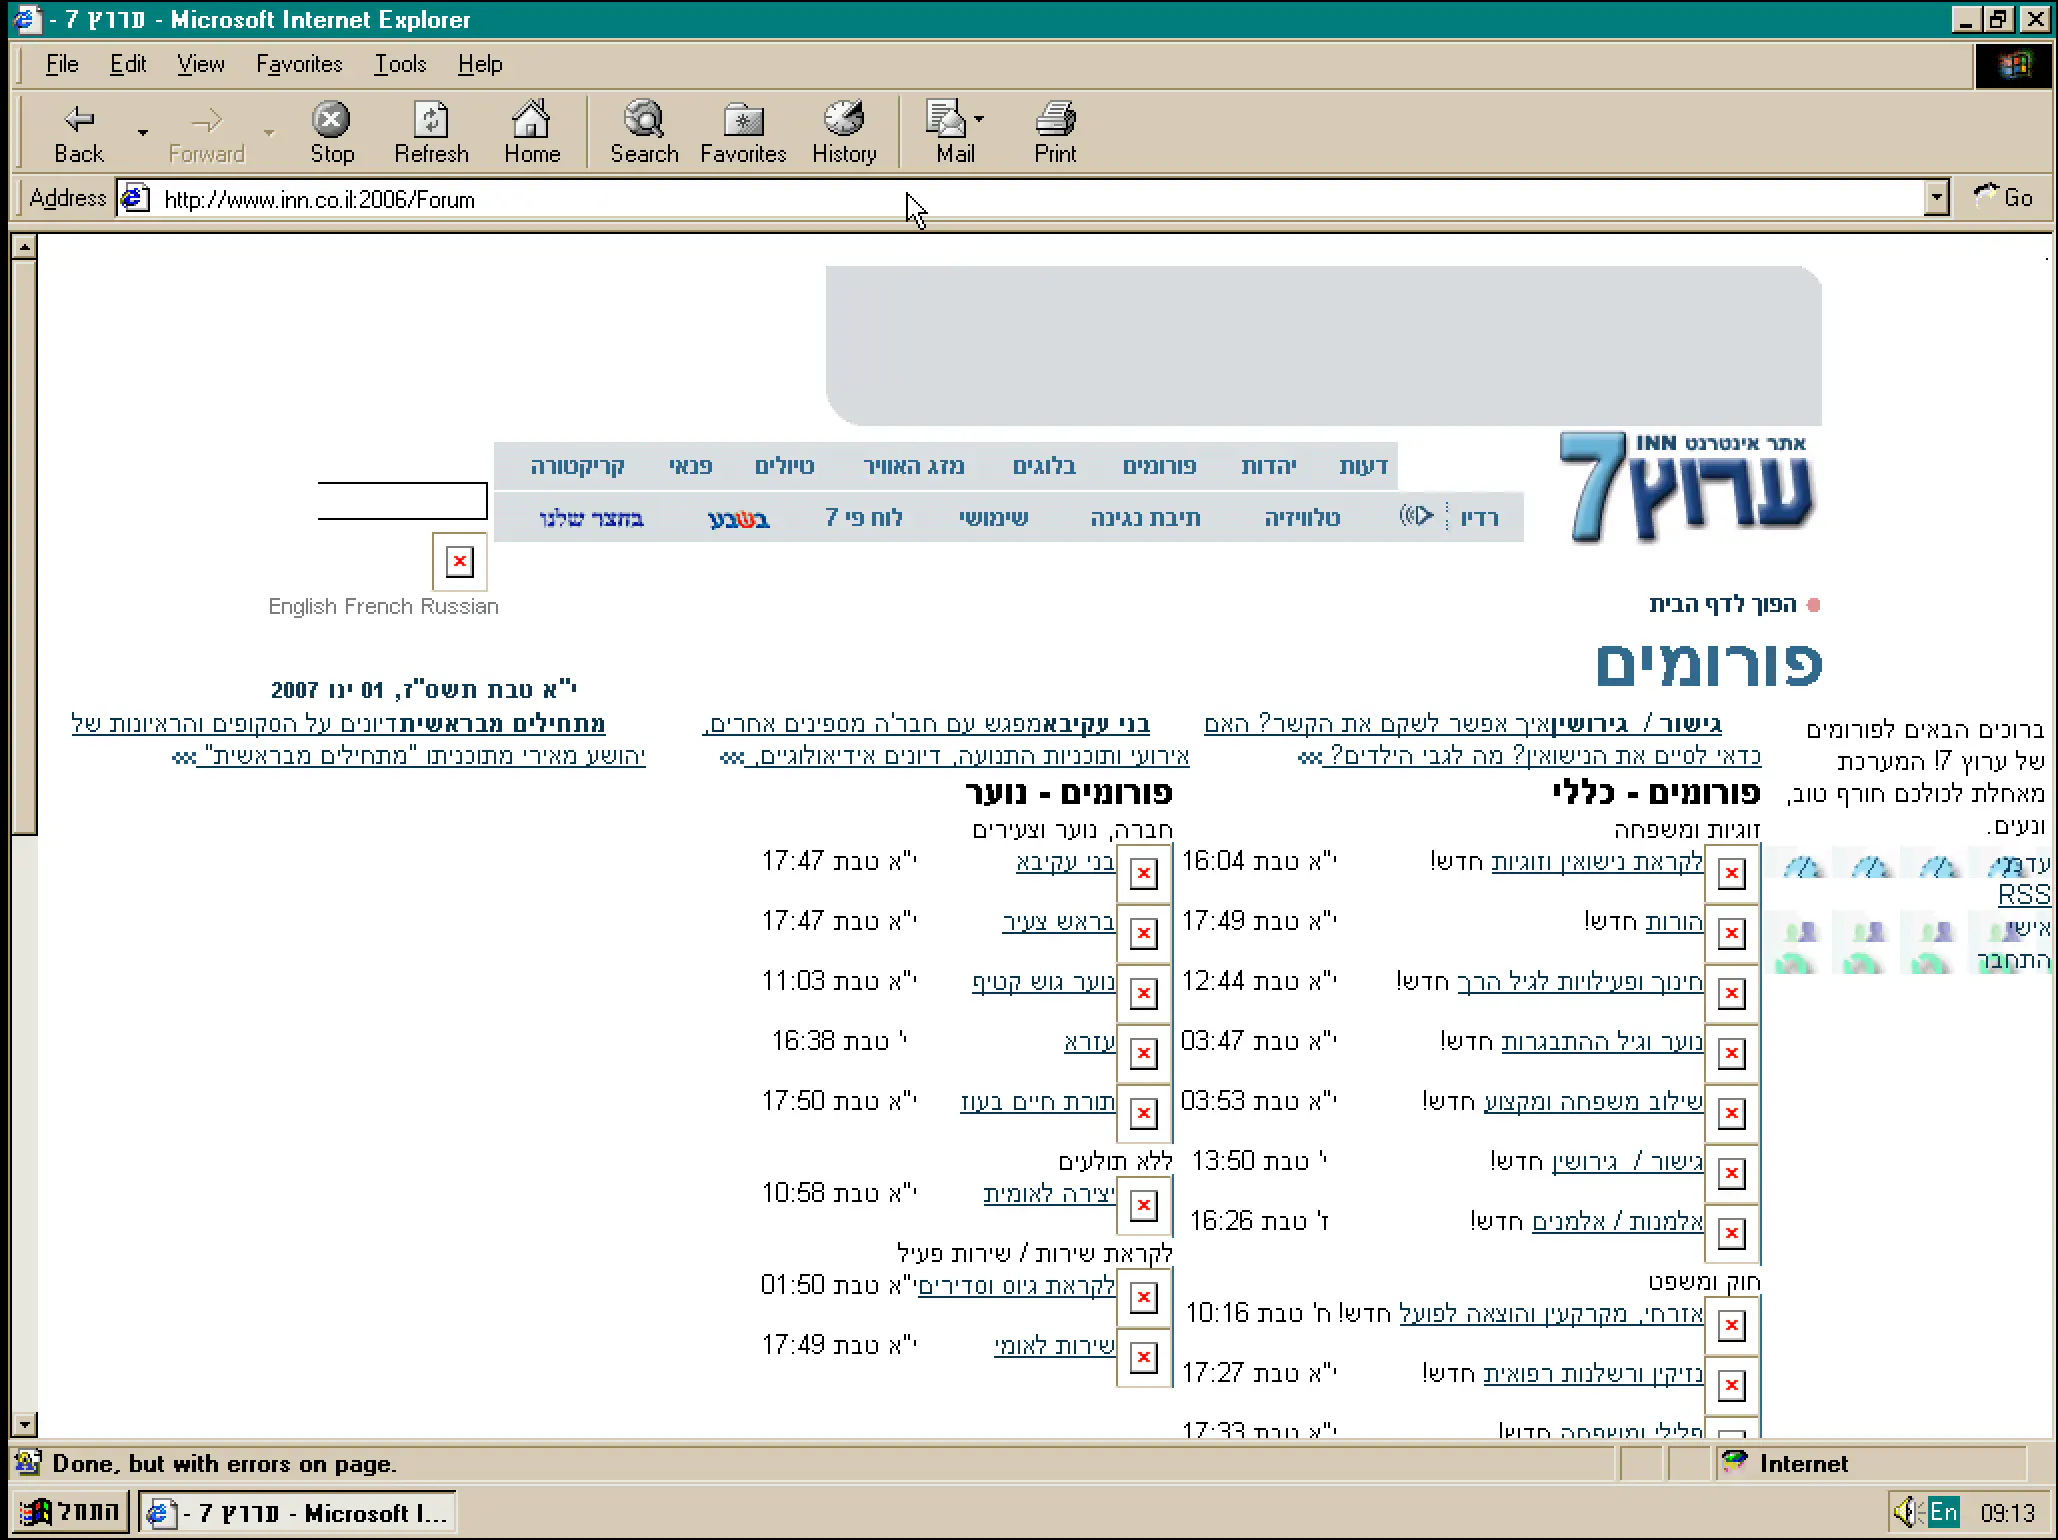The width and height of the screenshot is (2058, 1540).
Task: Click the vertical scrollbar down arrow
Action: click(25, 1424)
